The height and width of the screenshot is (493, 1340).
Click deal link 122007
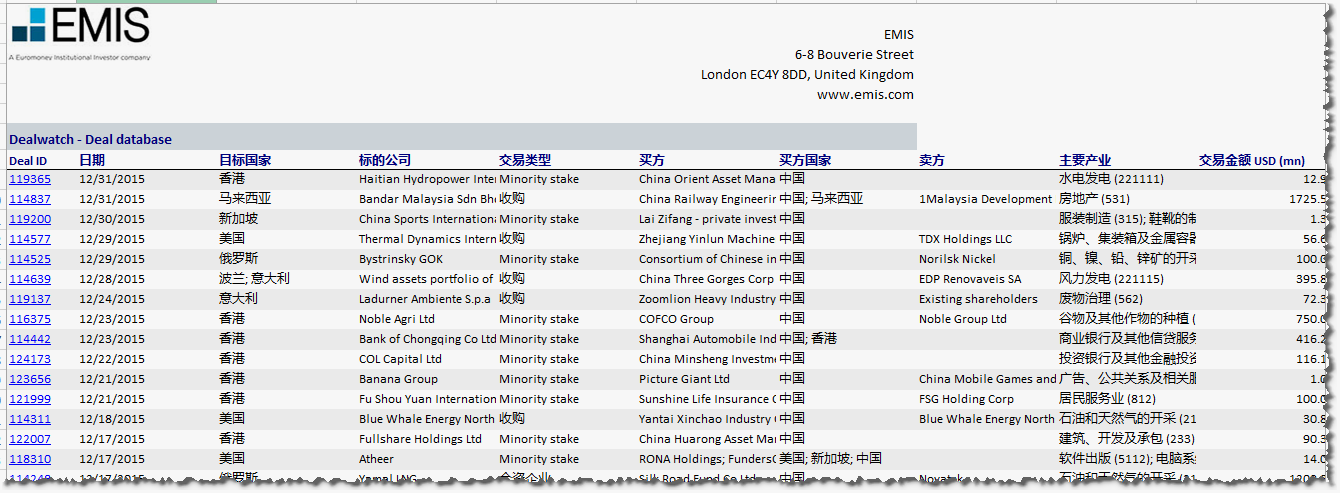tap(30, 439)
